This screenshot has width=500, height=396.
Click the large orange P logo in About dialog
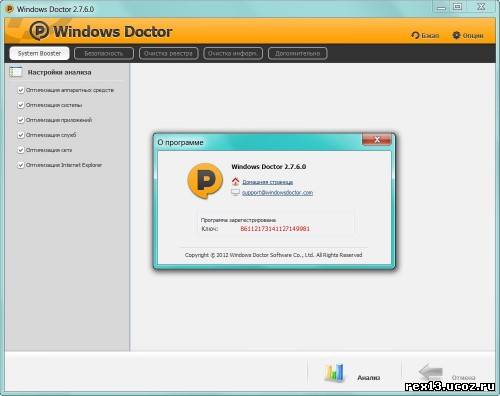(x=205, y=181)
